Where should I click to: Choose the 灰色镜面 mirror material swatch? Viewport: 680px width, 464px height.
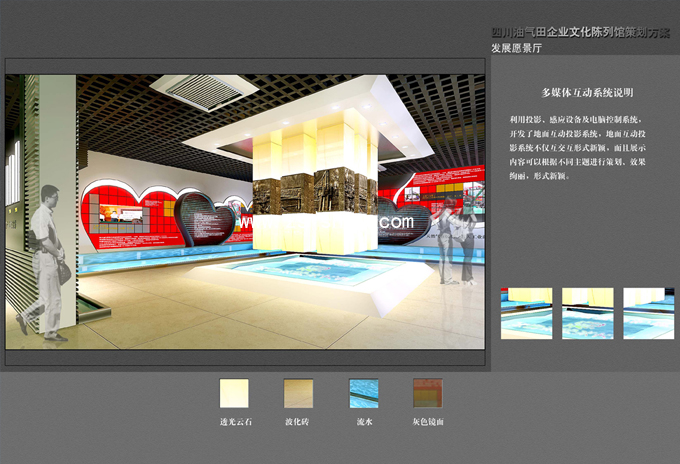click(428, 393)
